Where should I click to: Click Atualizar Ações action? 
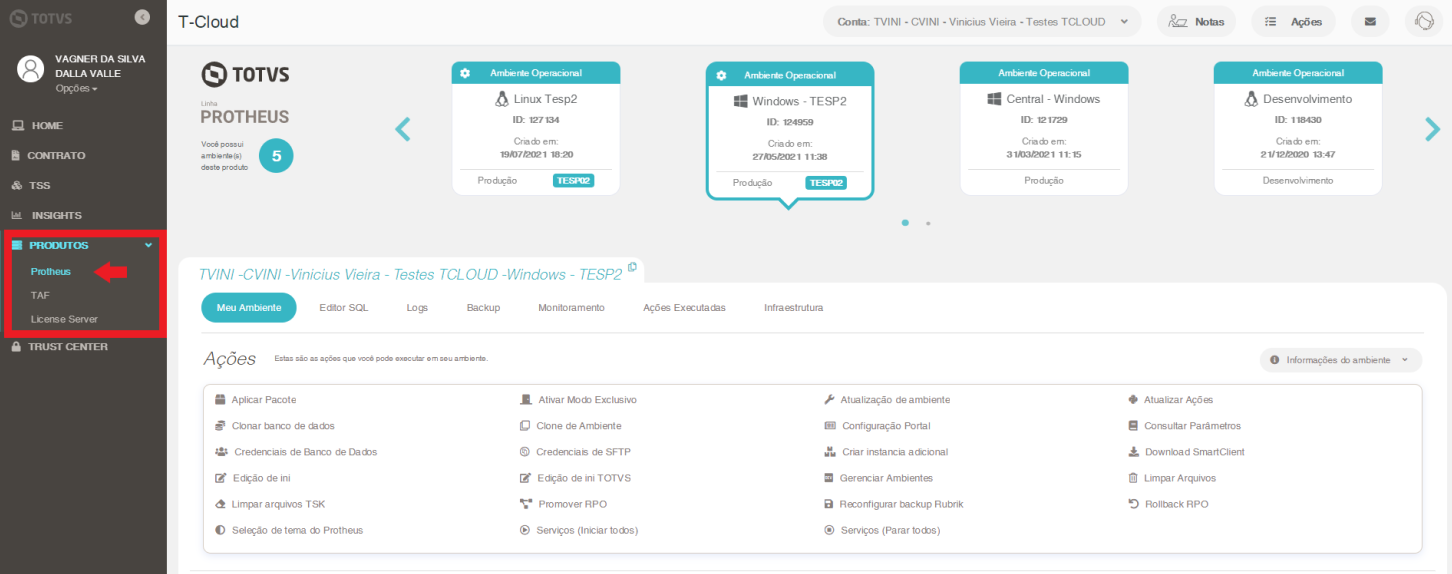1171,400
